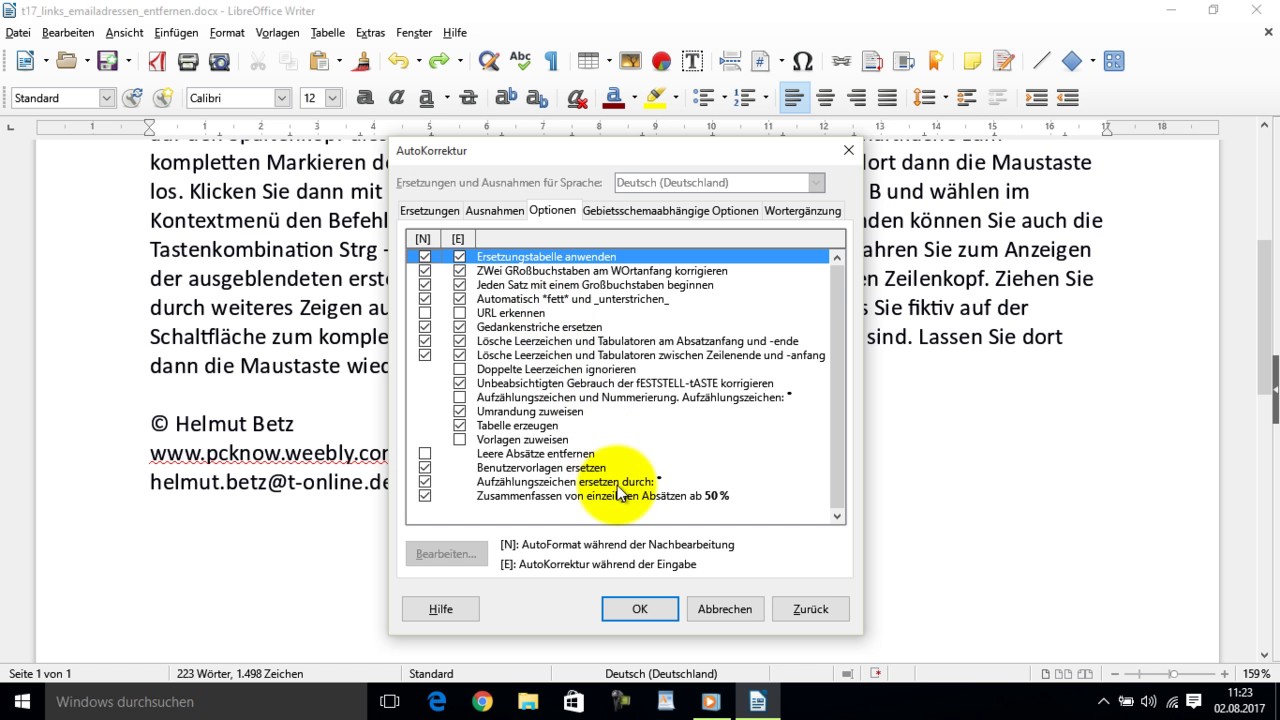Click the Justified alignment icon
The image size is (1280, 720).
click(887, 98)
